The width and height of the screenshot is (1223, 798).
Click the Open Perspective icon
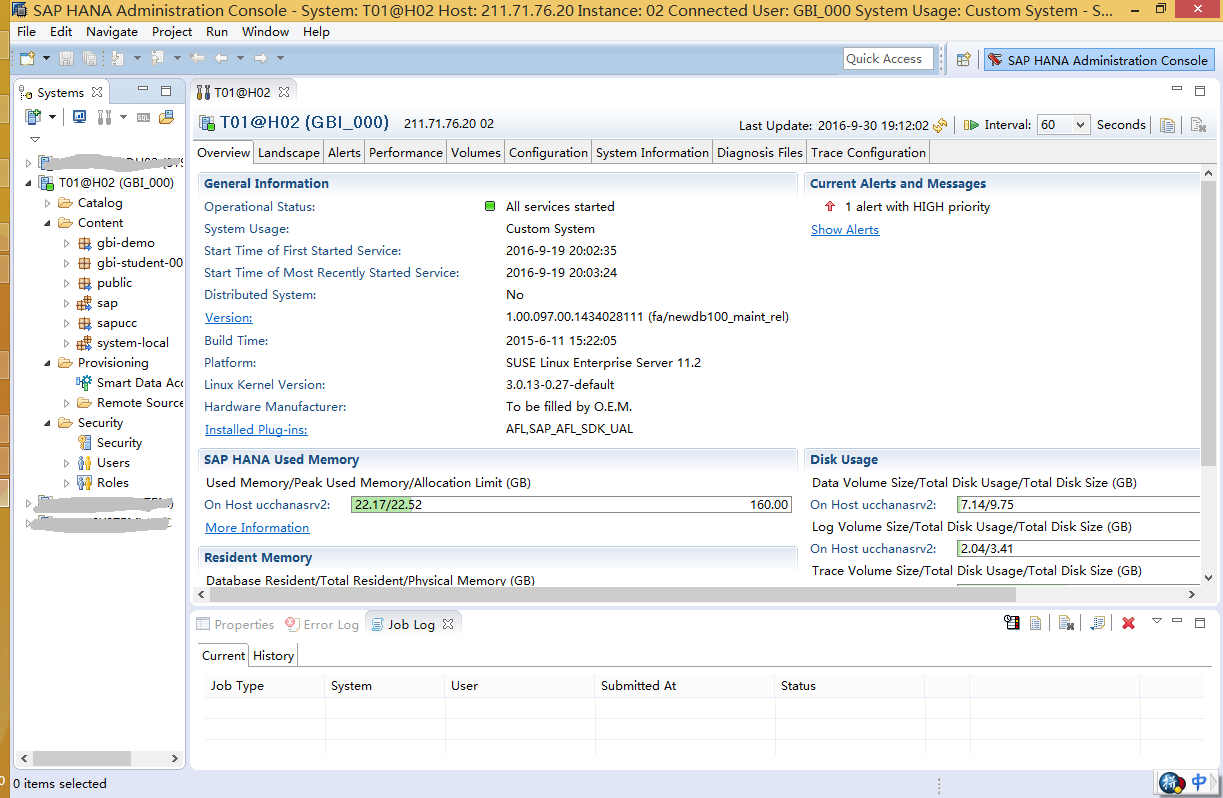coord(963,60)
